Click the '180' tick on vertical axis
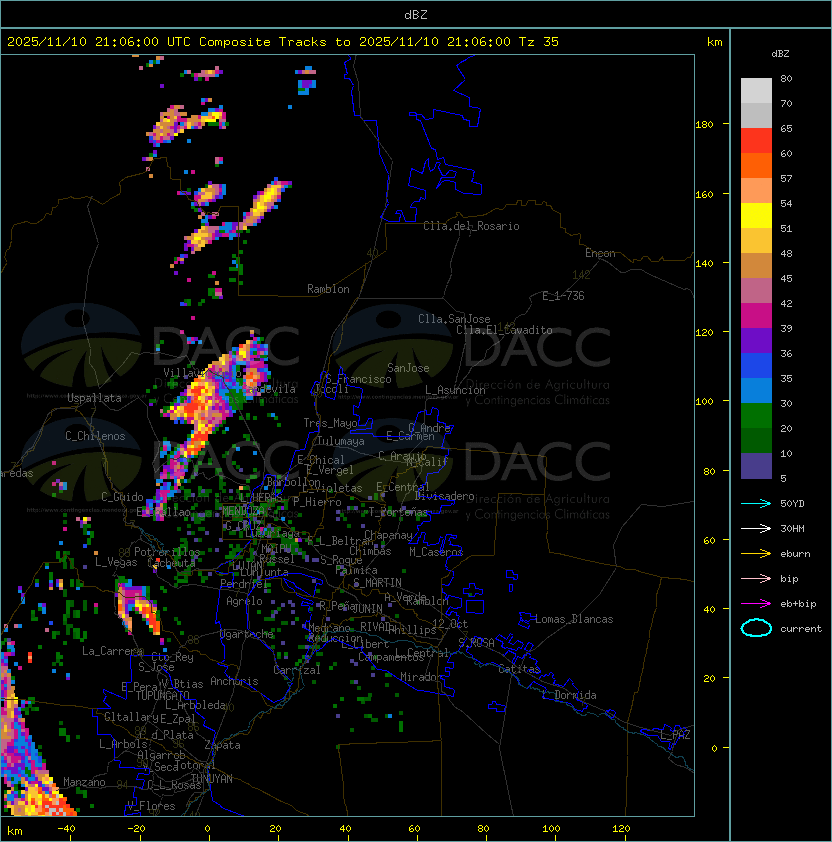The width and height of the screenshot is (832, 842). point(704,124)
